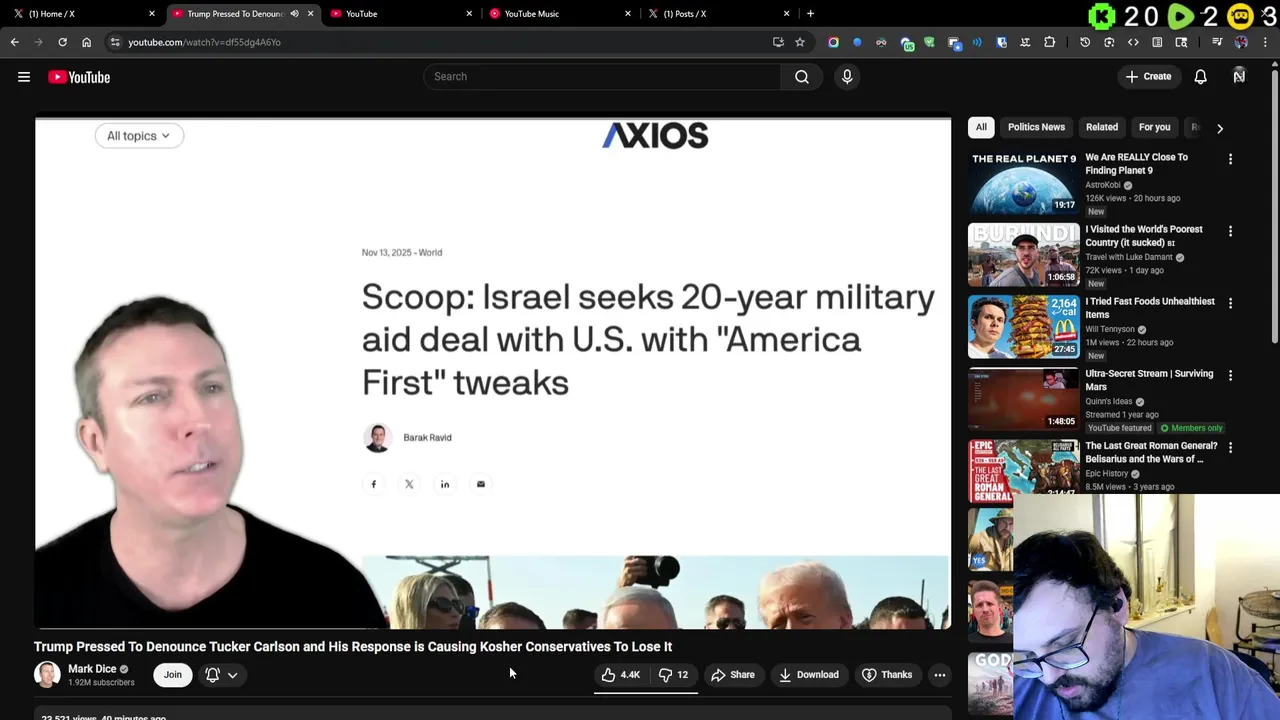Open the YouTube hamburger guide menu
The image size is (1280, 720).
(24, 77)
